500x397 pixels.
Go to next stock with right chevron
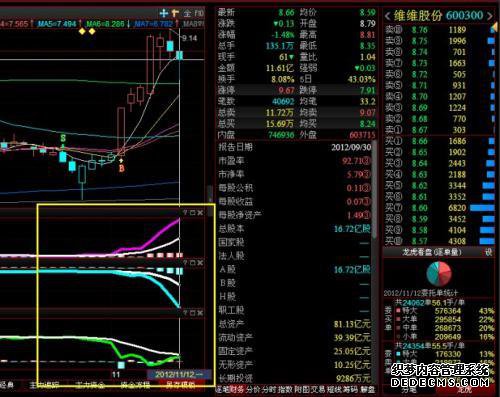point(489,16)
